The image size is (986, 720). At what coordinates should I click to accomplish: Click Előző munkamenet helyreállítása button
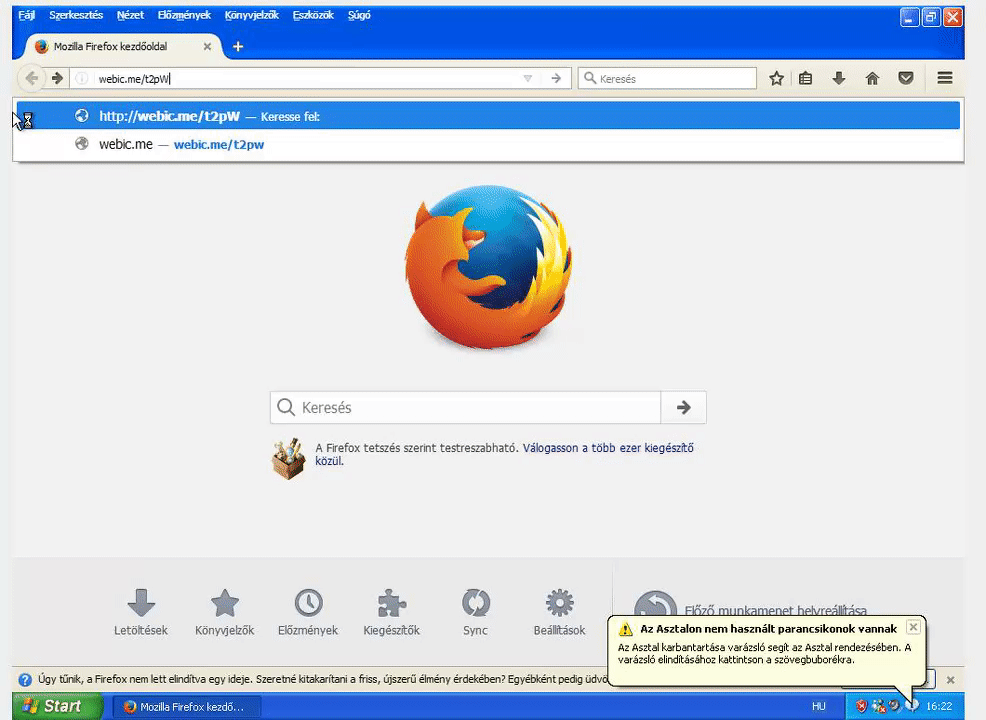pyautogui.click(x=751, y=607)
